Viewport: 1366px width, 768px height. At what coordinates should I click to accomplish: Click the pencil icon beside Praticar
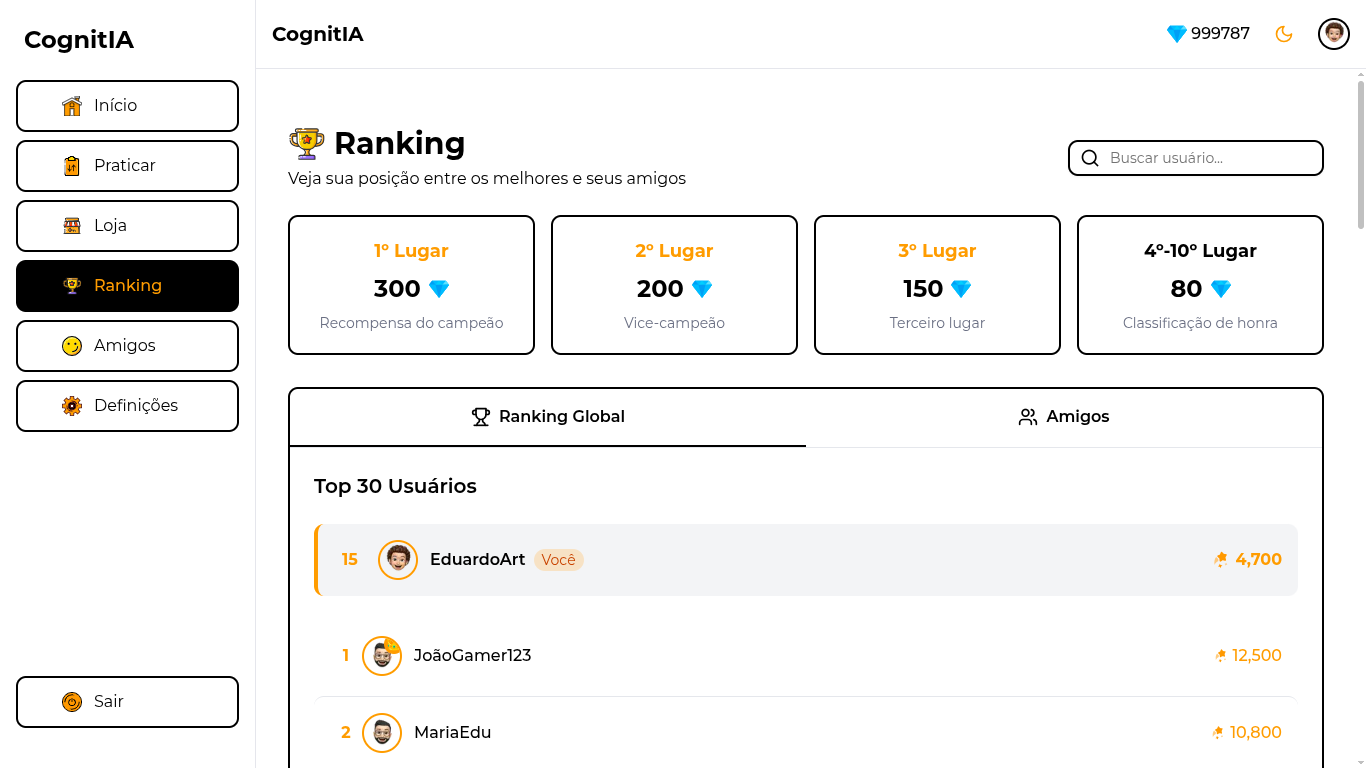click(x=71, y=165)
